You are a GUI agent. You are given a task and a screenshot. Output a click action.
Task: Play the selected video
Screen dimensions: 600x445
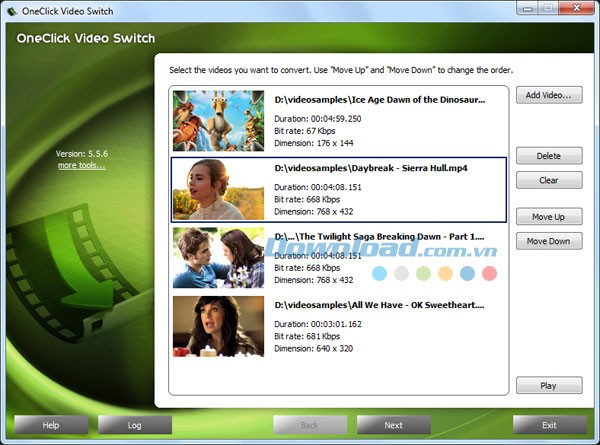click(x=549, y=385)
